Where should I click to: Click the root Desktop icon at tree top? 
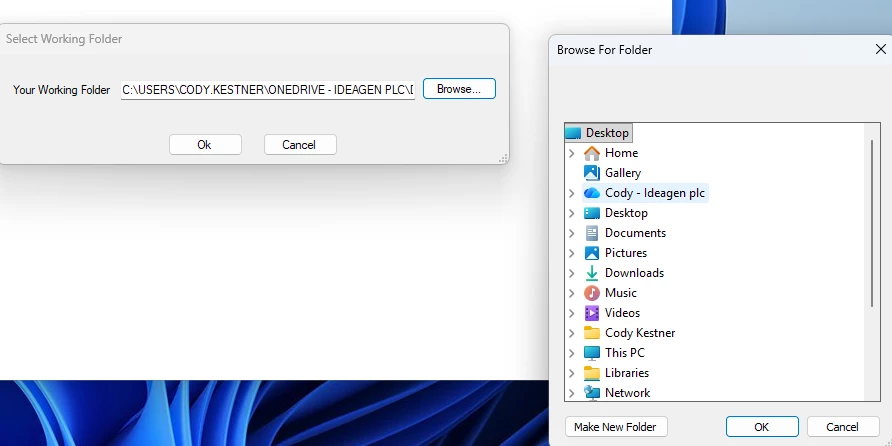pyautogui.click(x=573, y=133)
